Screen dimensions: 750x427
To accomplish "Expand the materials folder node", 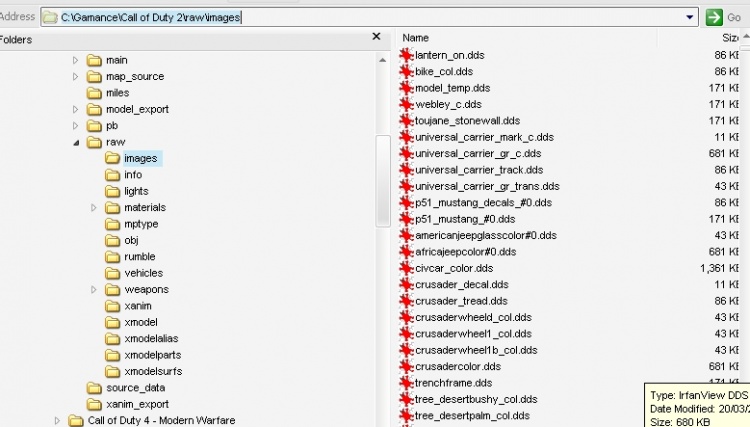I will click(93, 208).
